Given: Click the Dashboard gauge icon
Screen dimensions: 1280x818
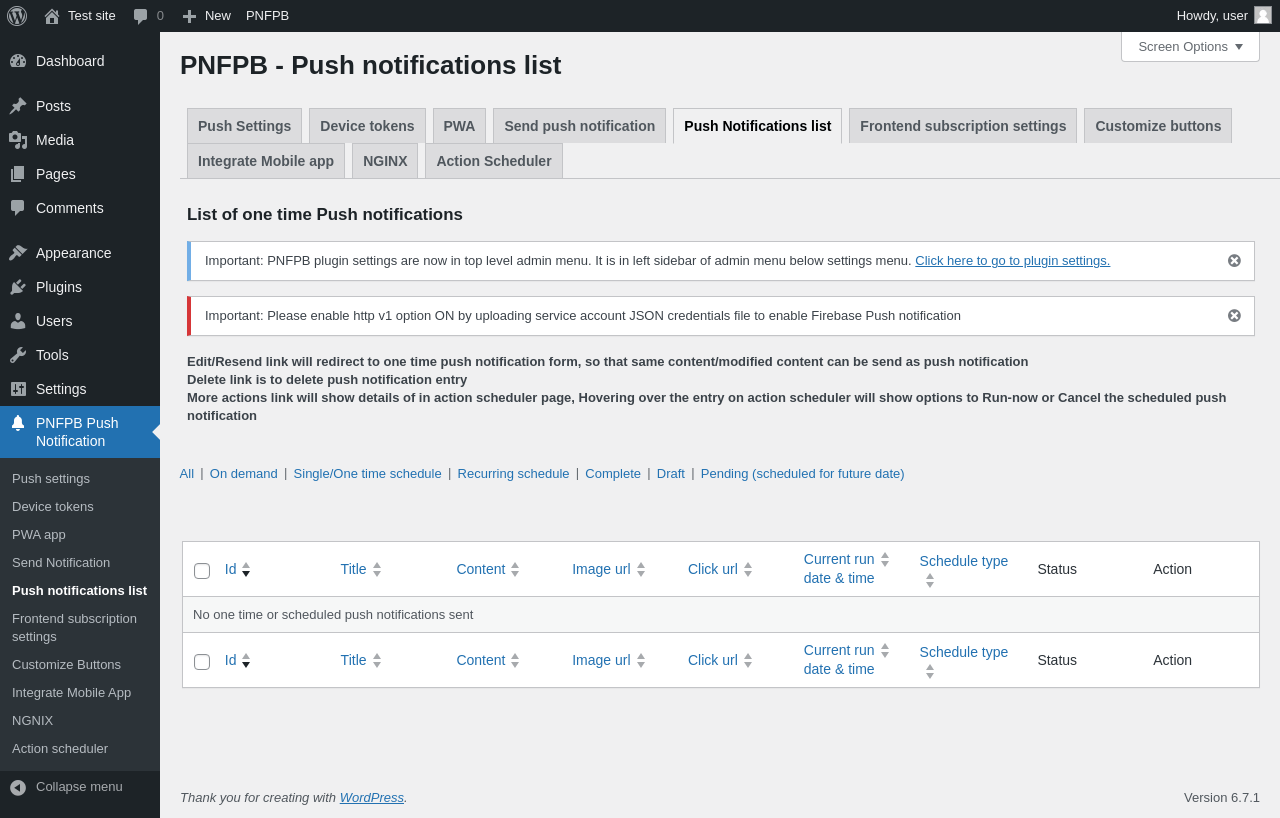Looking at the screenshot, I should pyautogui.click(x=18, y=61).
